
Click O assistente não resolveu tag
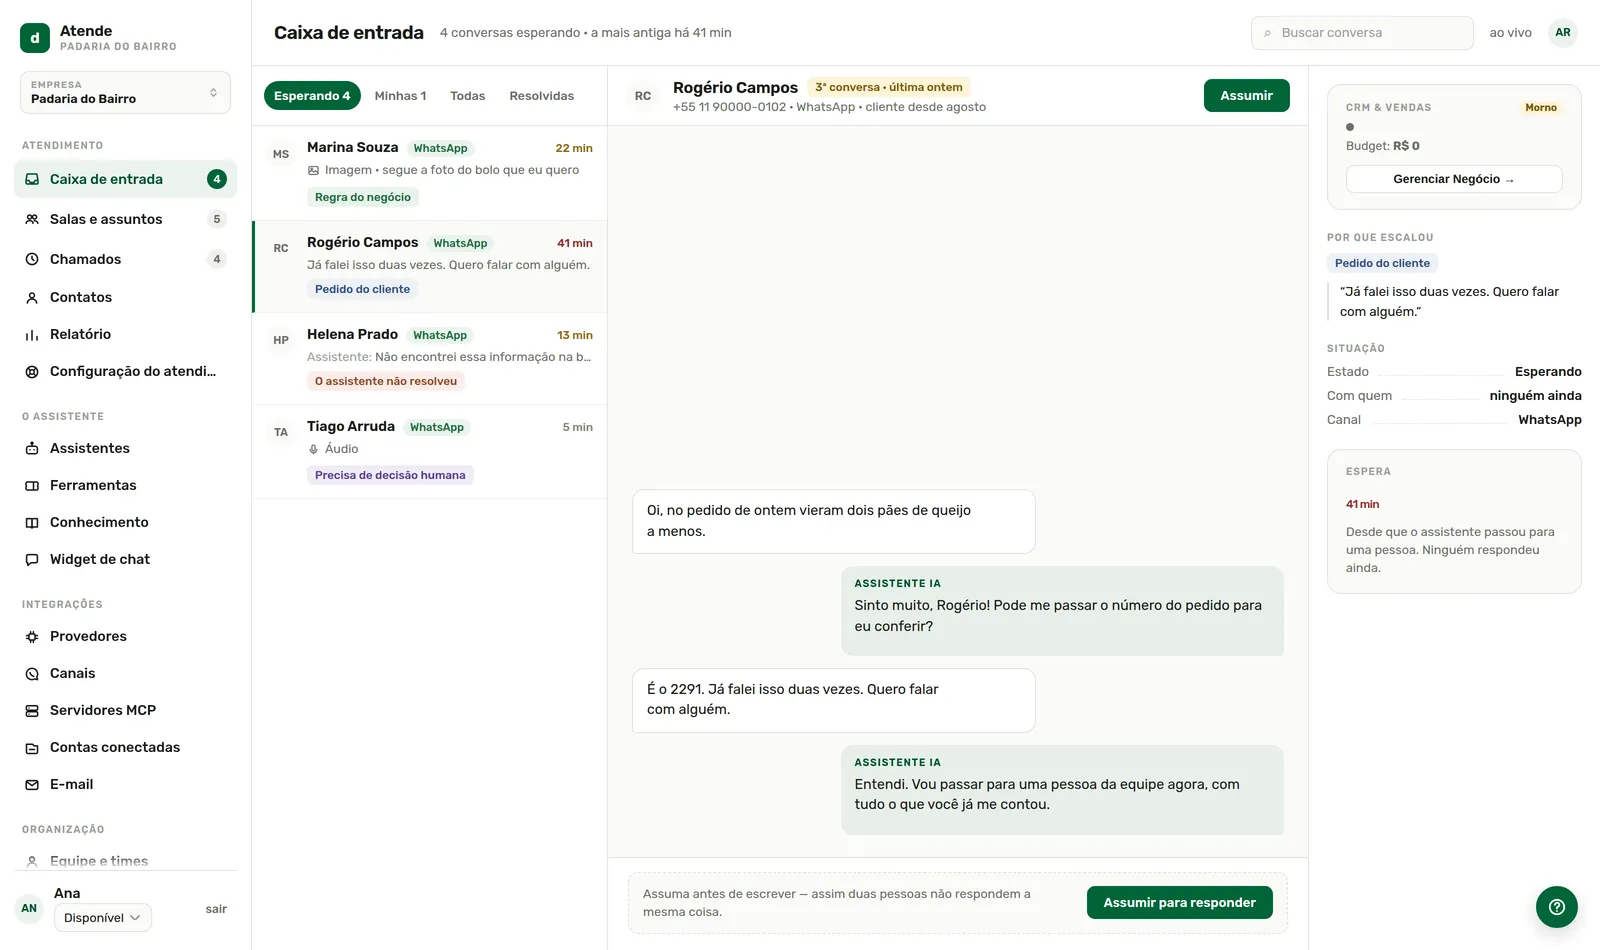386,381
